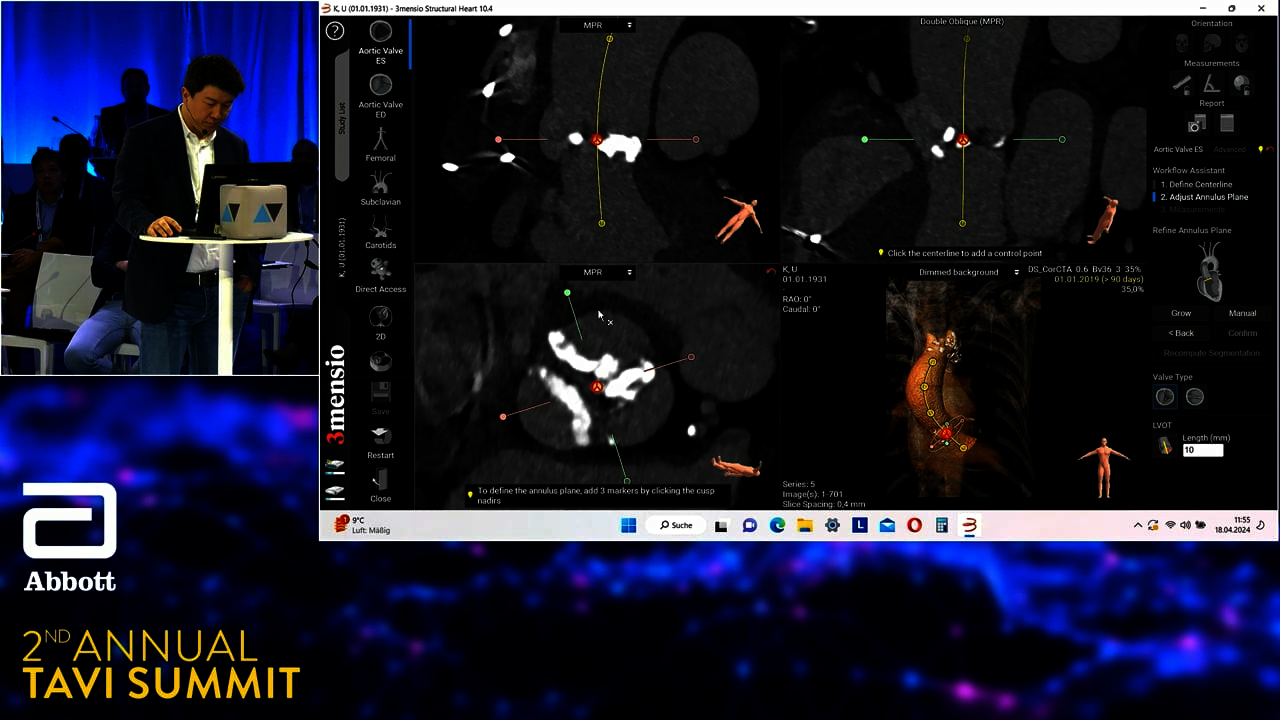Click the < Back button
The height and width of the screenshot is (720, 1280).
click(1181, 333)
